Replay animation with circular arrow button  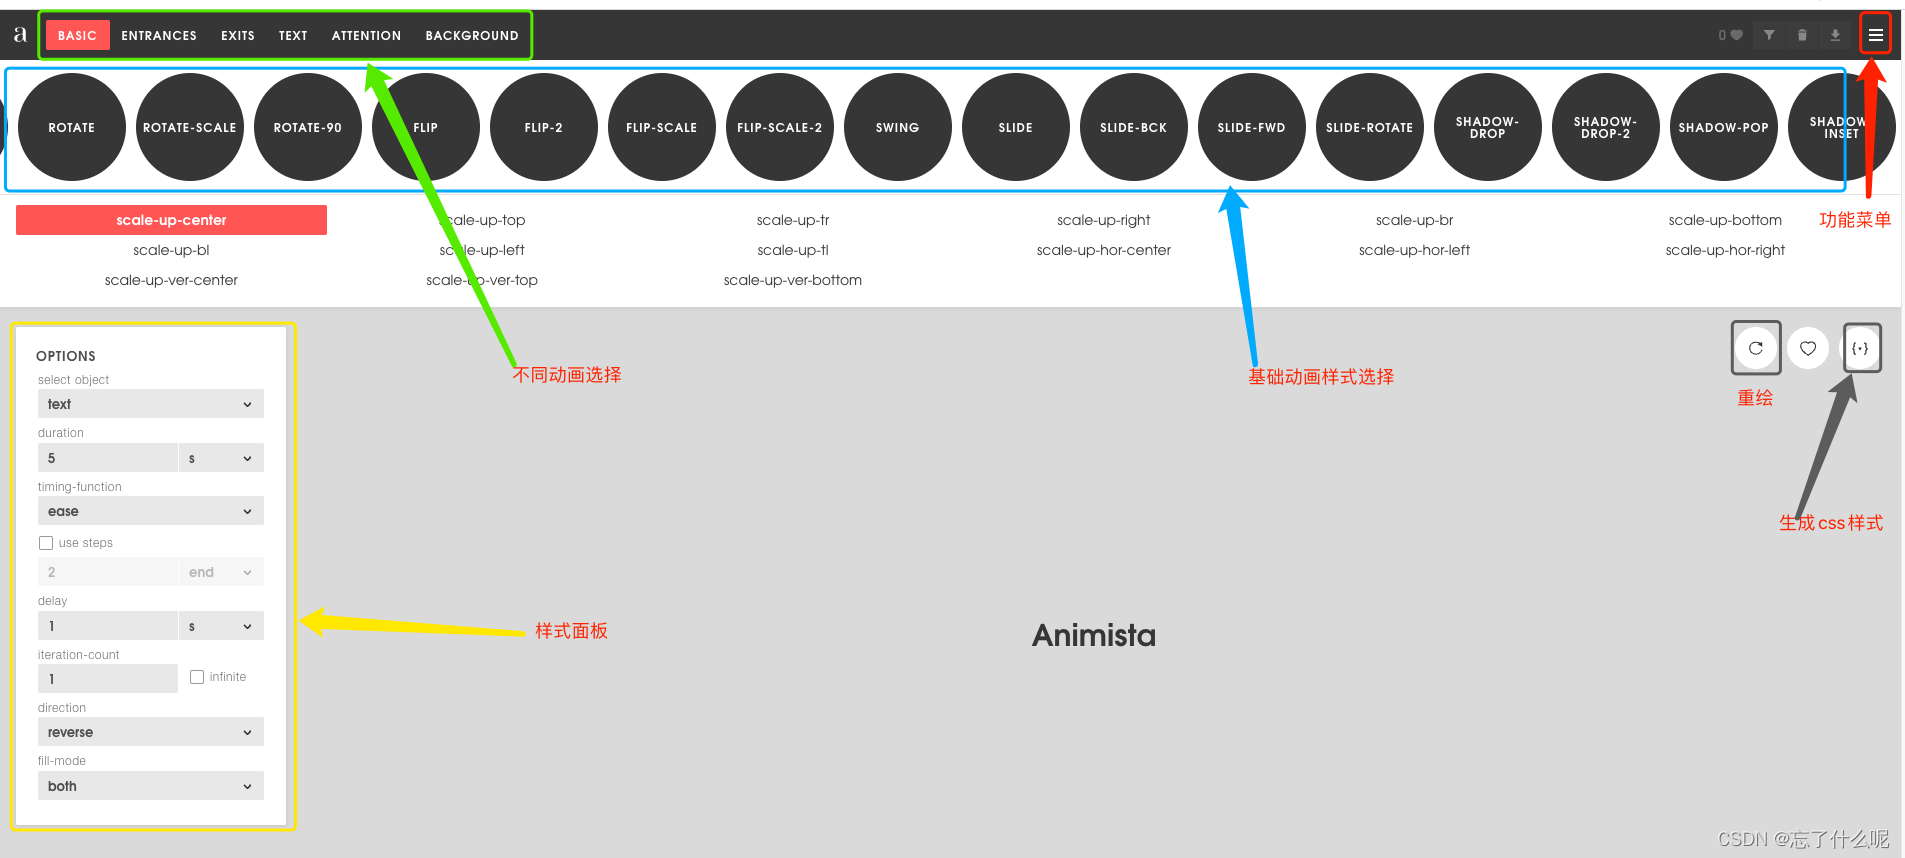point(1756,348)
